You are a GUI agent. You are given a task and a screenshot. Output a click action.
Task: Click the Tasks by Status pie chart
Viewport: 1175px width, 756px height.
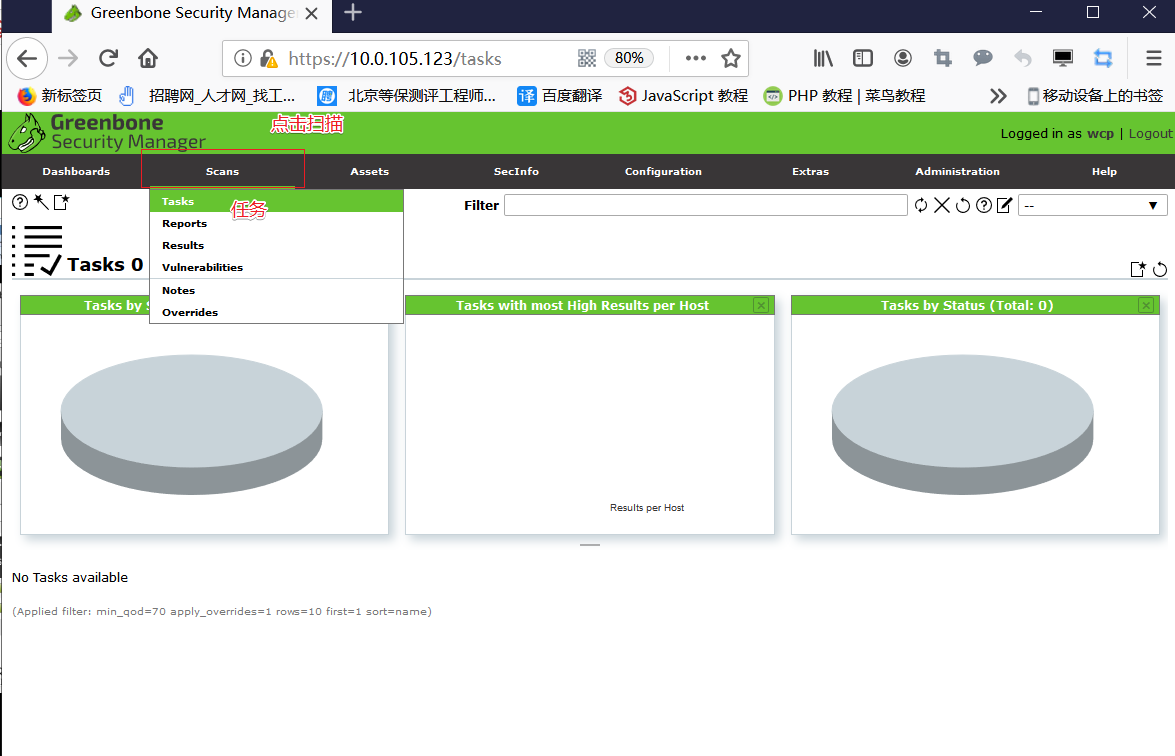[962, 424]
